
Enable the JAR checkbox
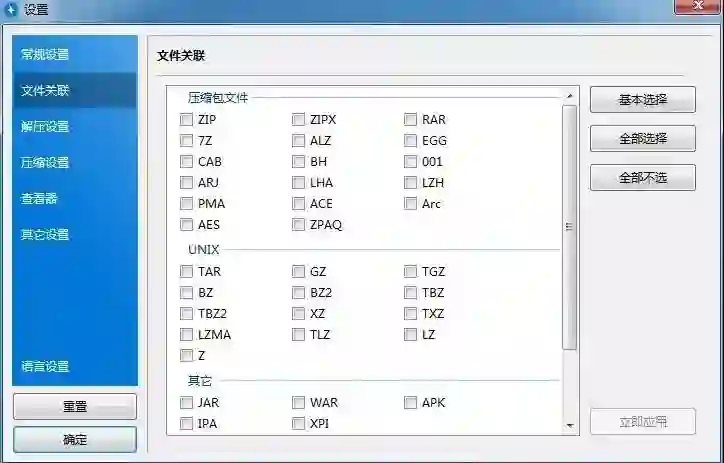pyautogui.click(x=186, y=403)
